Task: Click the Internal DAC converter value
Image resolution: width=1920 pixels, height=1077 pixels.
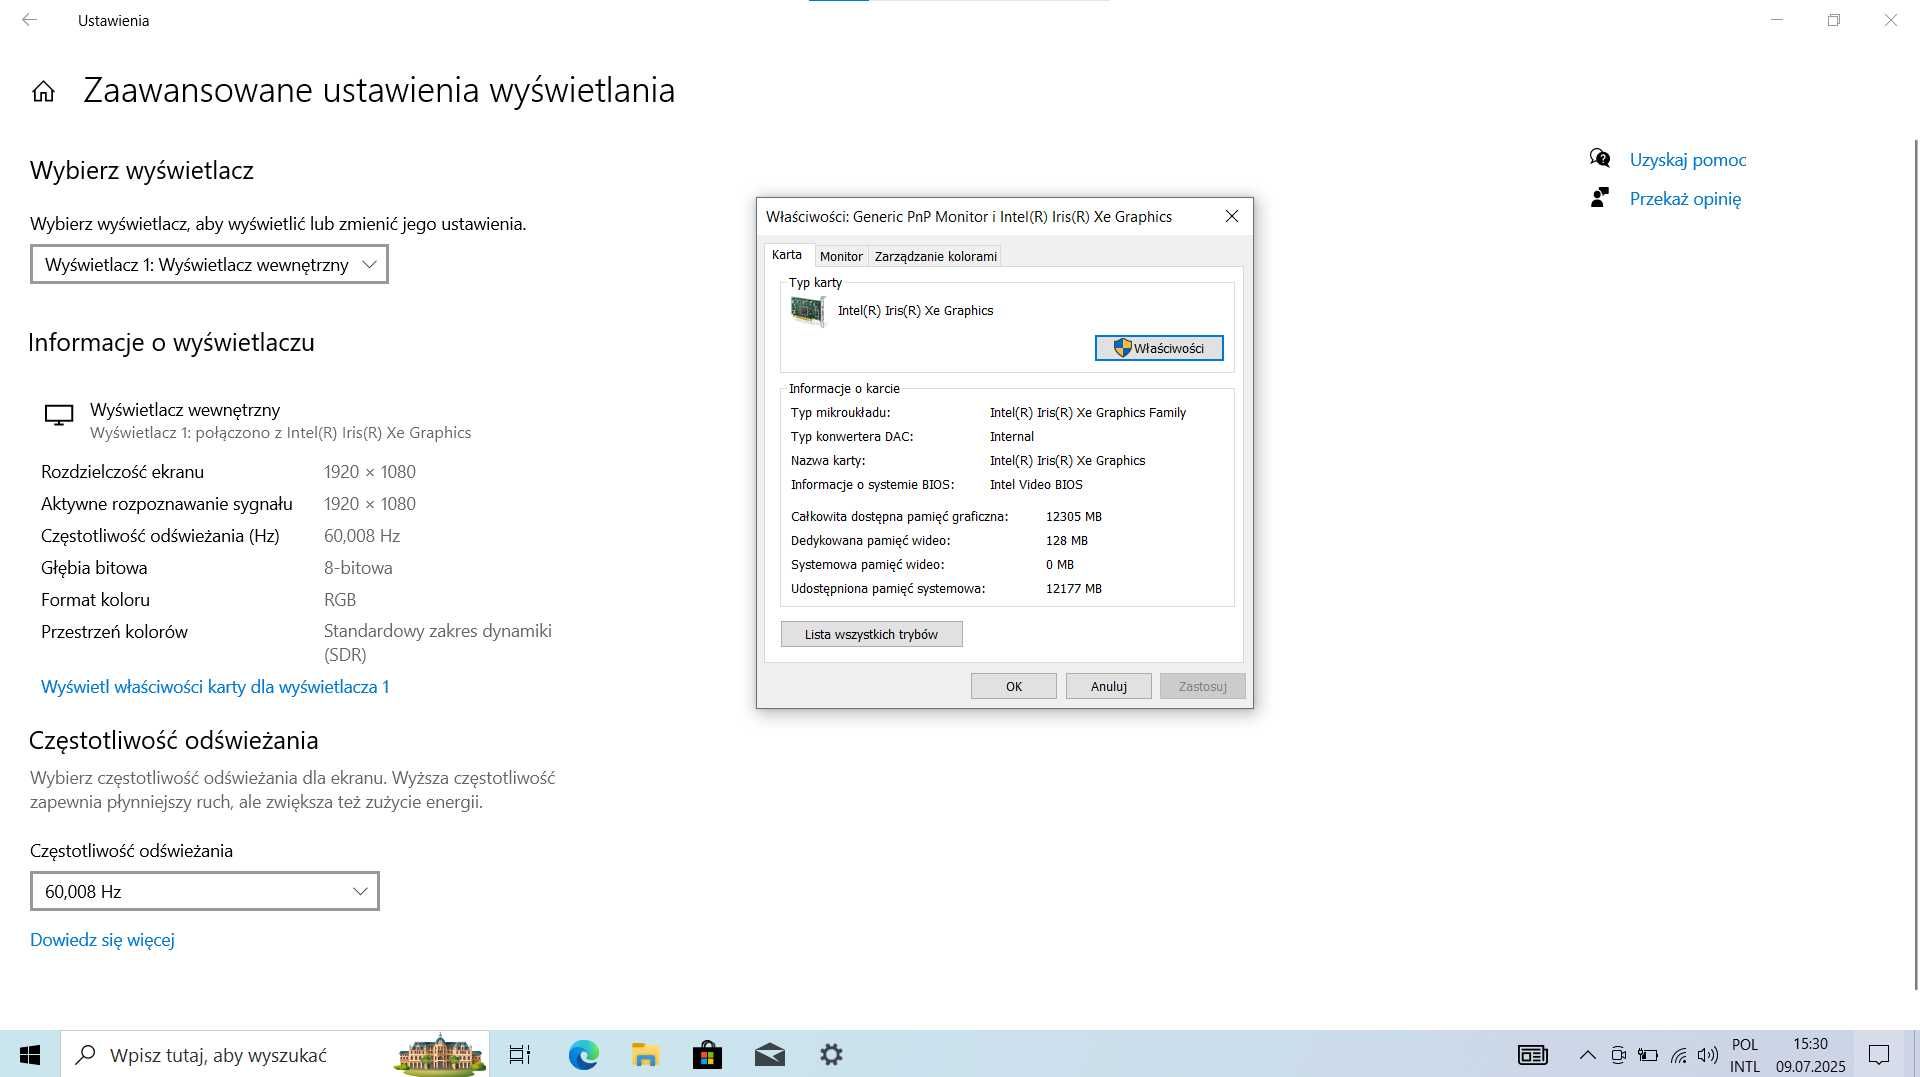Action: click(x=1011, y=437)
